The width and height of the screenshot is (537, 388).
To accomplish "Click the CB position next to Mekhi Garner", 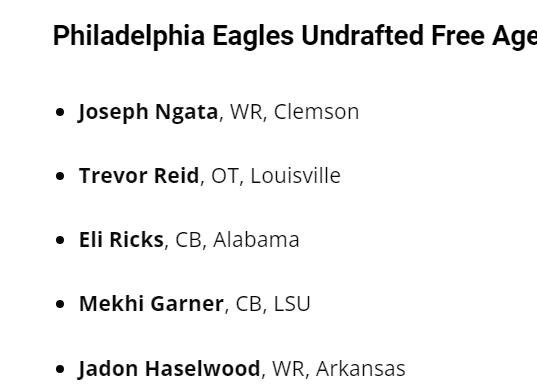I will [x=249, y=304].
